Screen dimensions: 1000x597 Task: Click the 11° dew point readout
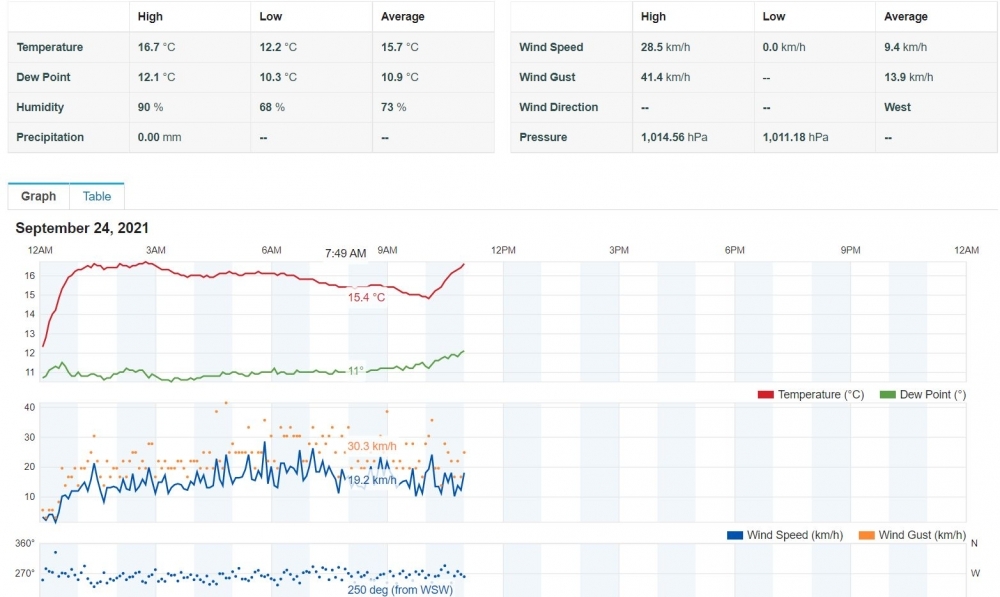coord(355,371)
